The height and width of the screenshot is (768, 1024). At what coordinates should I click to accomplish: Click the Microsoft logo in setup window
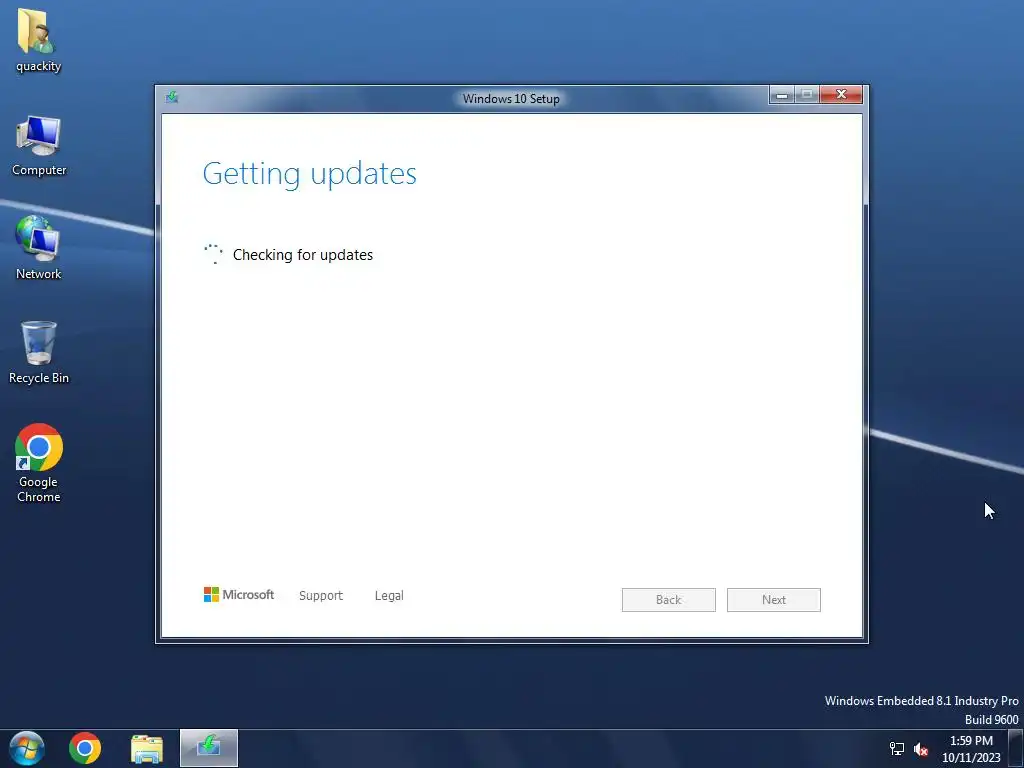tap(239, 594)
